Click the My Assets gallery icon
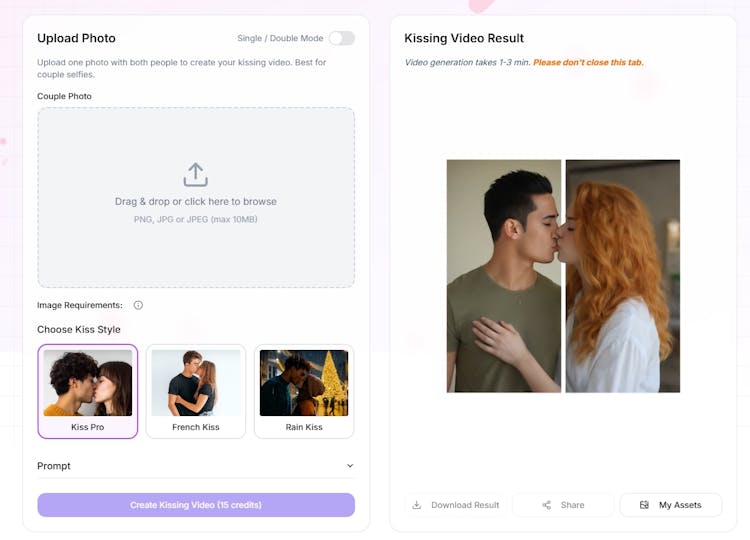750x540 pixels. (x=644, y=505)
